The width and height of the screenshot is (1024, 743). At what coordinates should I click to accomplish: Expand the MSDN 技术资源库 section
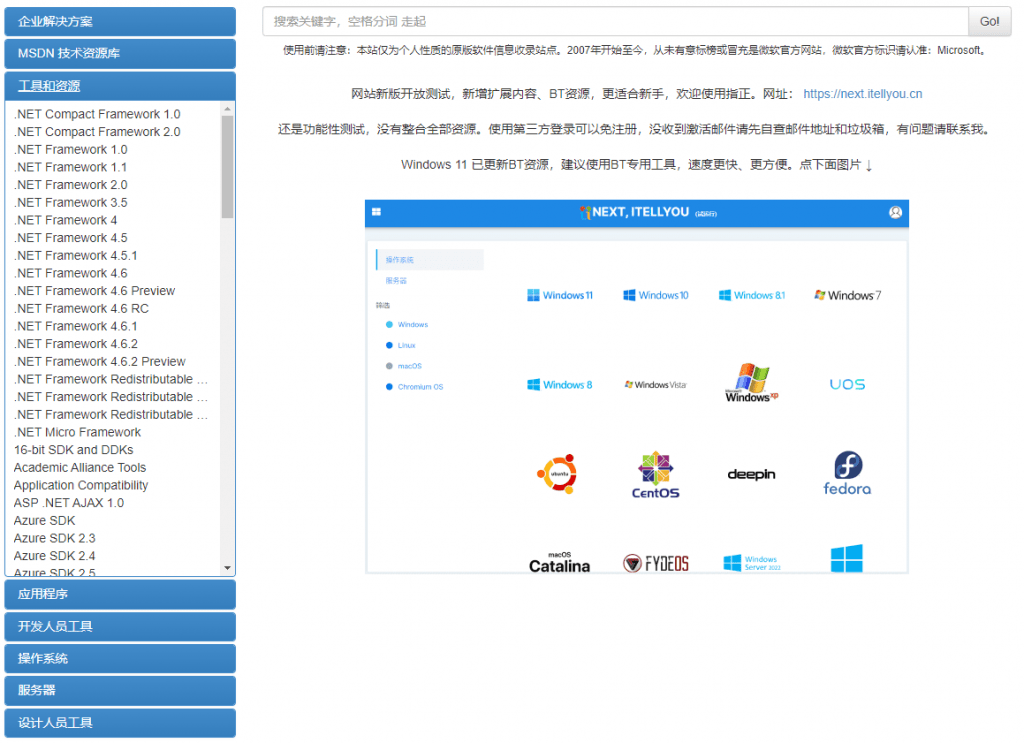120,54
